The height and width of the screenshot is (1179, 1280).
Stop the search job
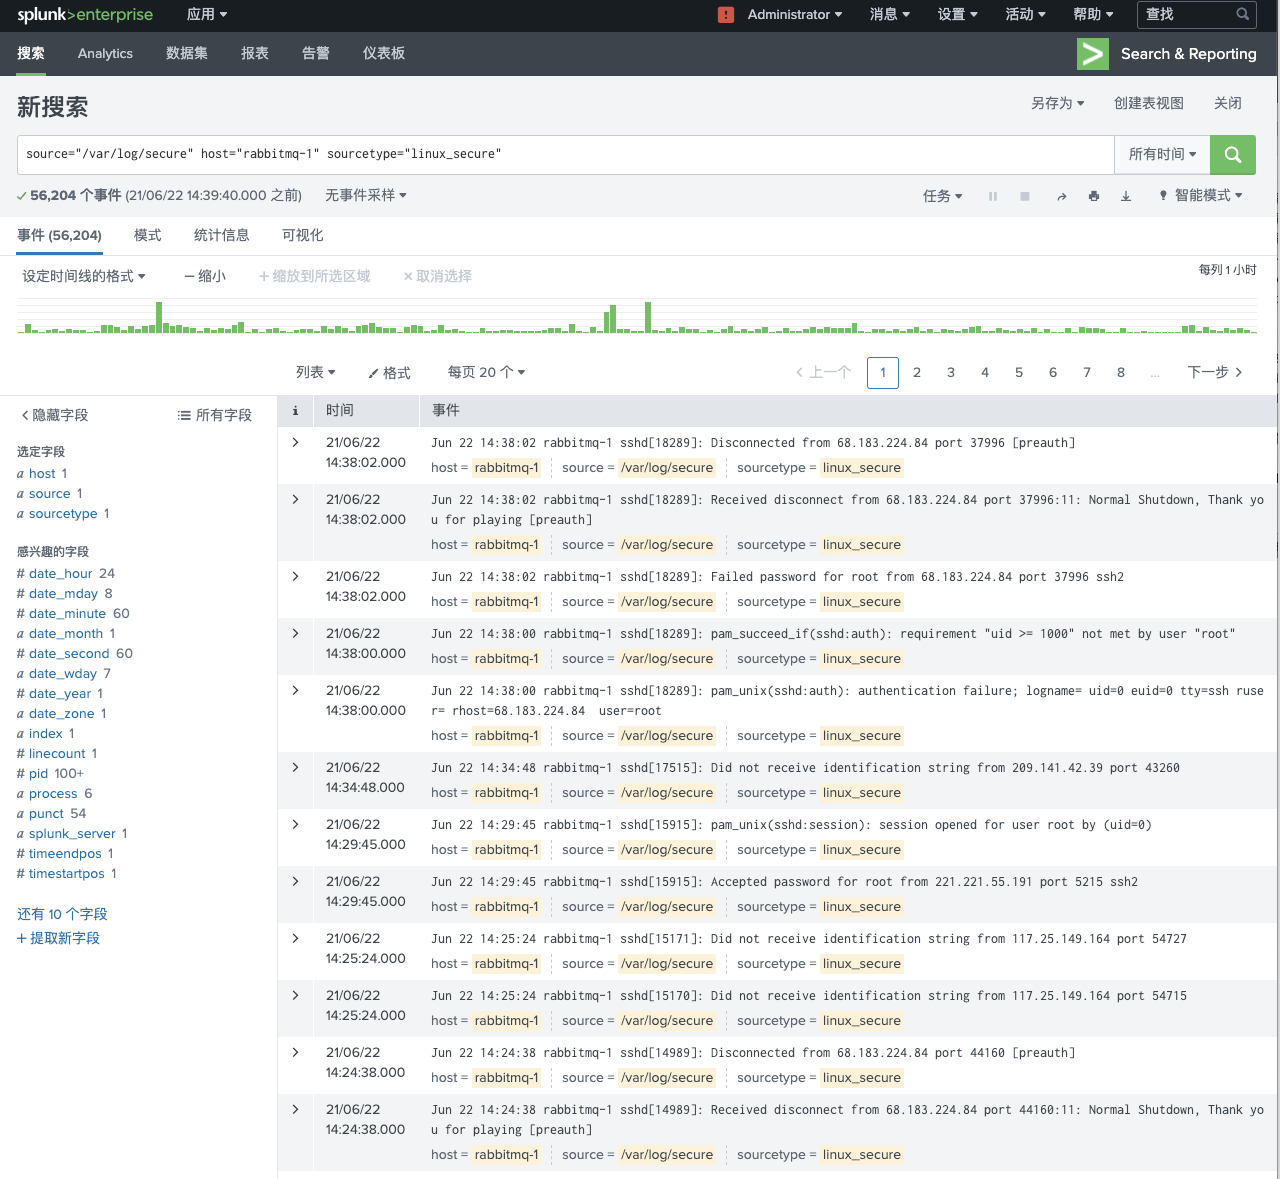click(x=1025, y=196)
